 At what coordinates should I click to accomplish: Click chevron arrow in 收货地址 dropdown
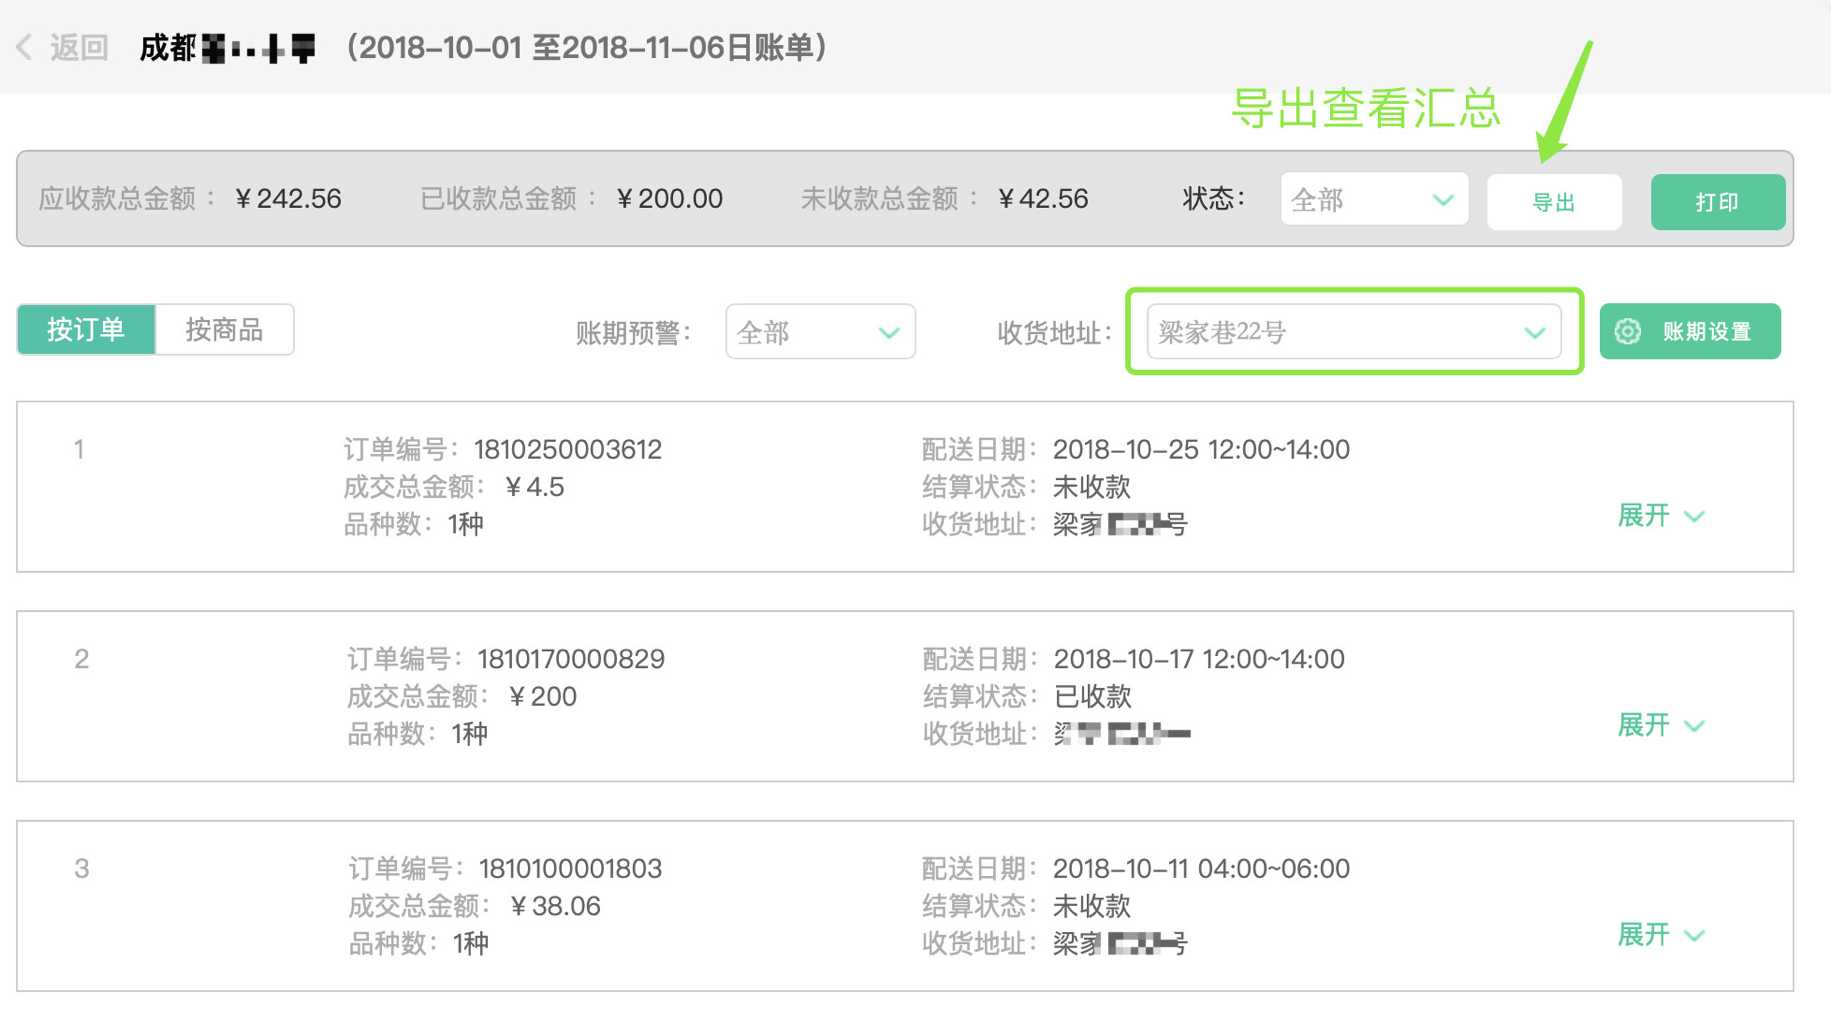pyautogui.click(x=1534, y=333)
